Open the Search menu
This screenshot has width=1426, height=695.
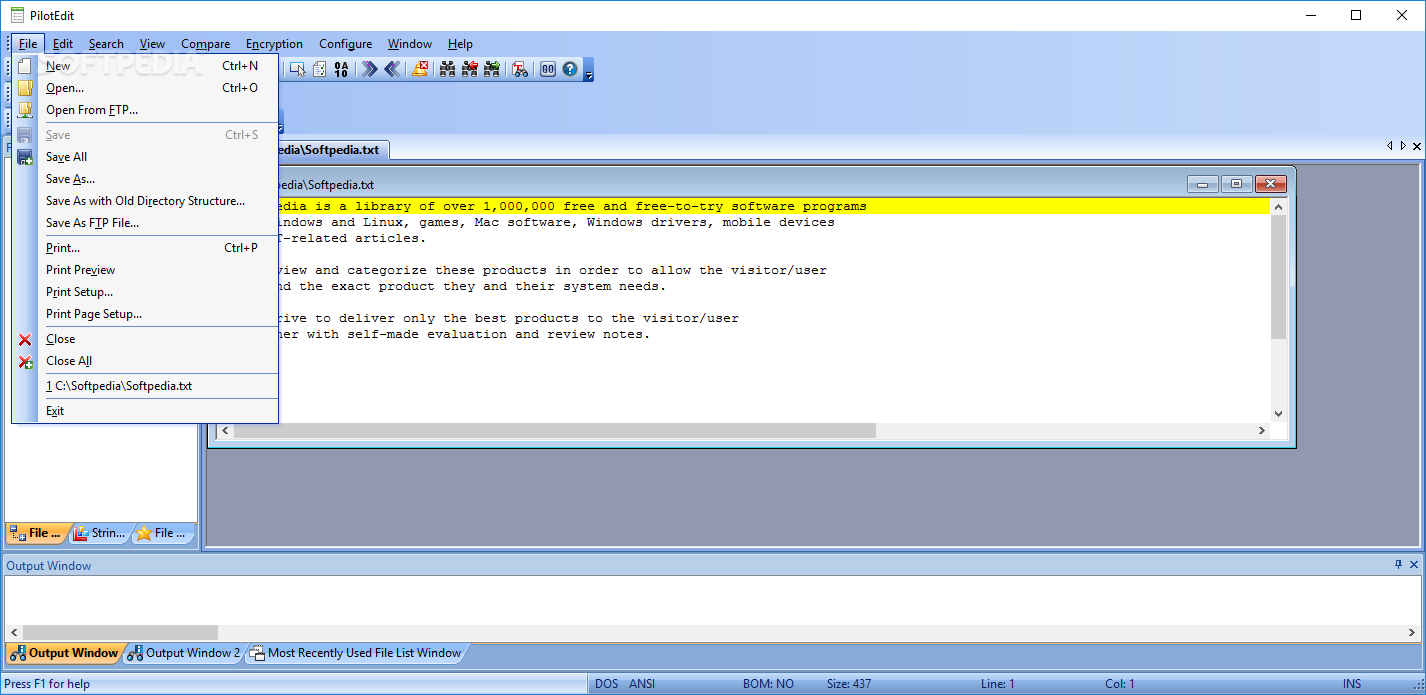click(106, 44)
